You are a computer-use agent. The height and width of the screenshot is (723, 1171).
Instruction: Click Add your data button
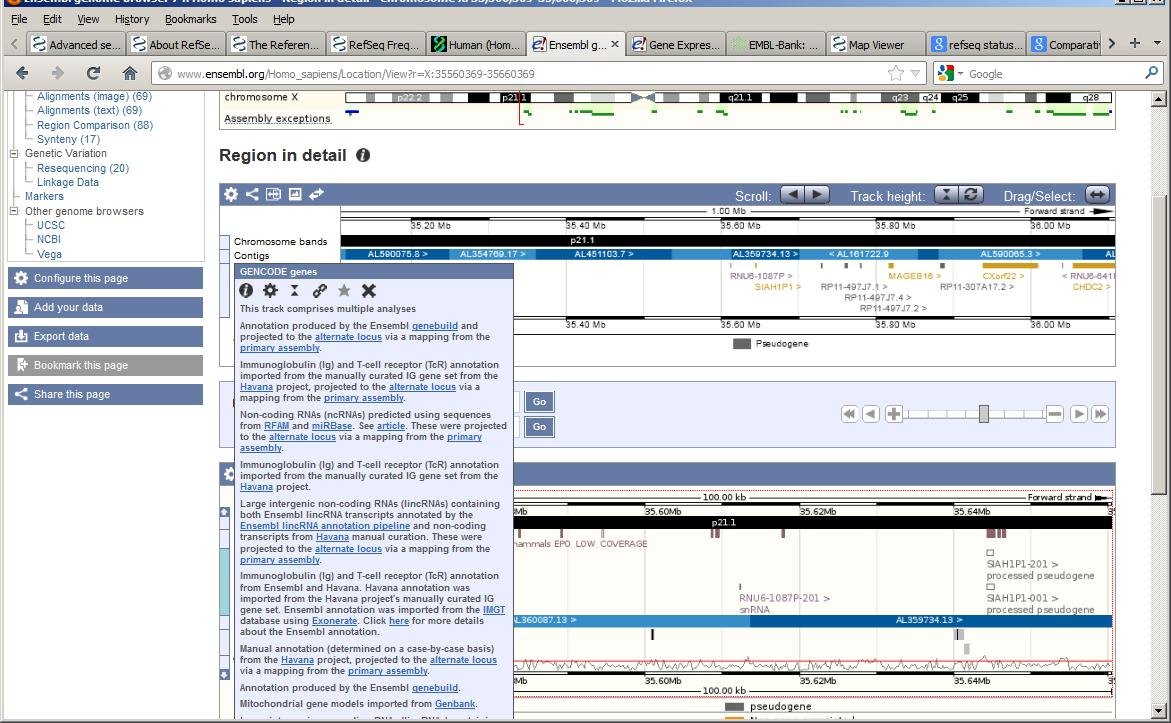coord(105,307)
